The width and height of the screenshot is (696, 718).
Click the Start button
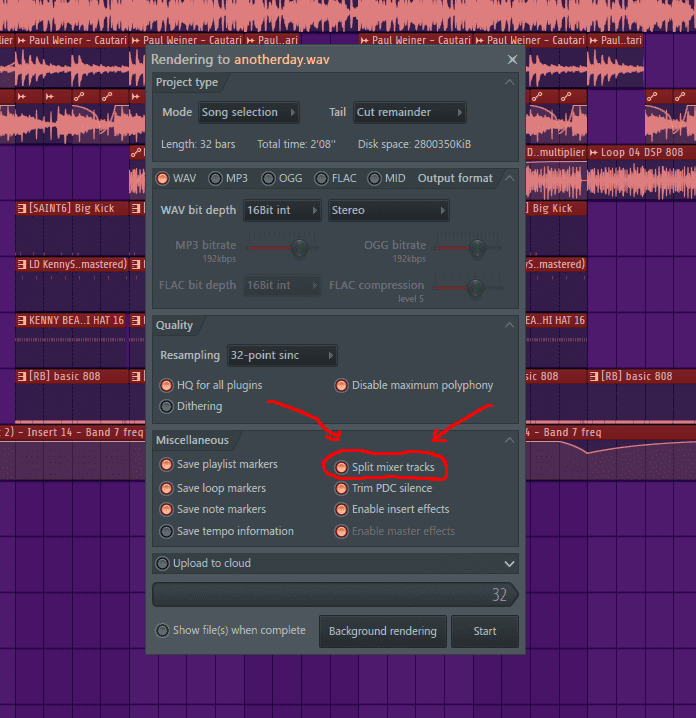(x=484, y=631)
